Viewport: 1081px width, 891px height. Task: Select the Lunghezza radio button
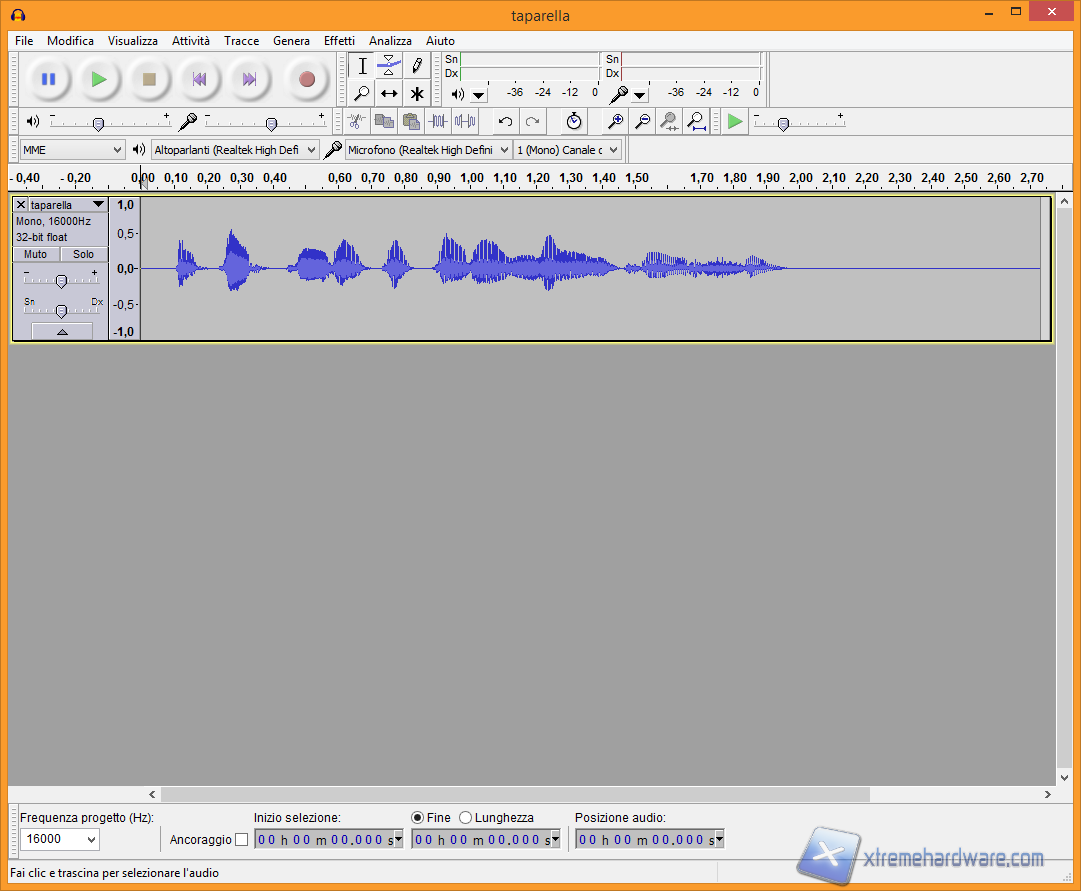coord(466,818)
